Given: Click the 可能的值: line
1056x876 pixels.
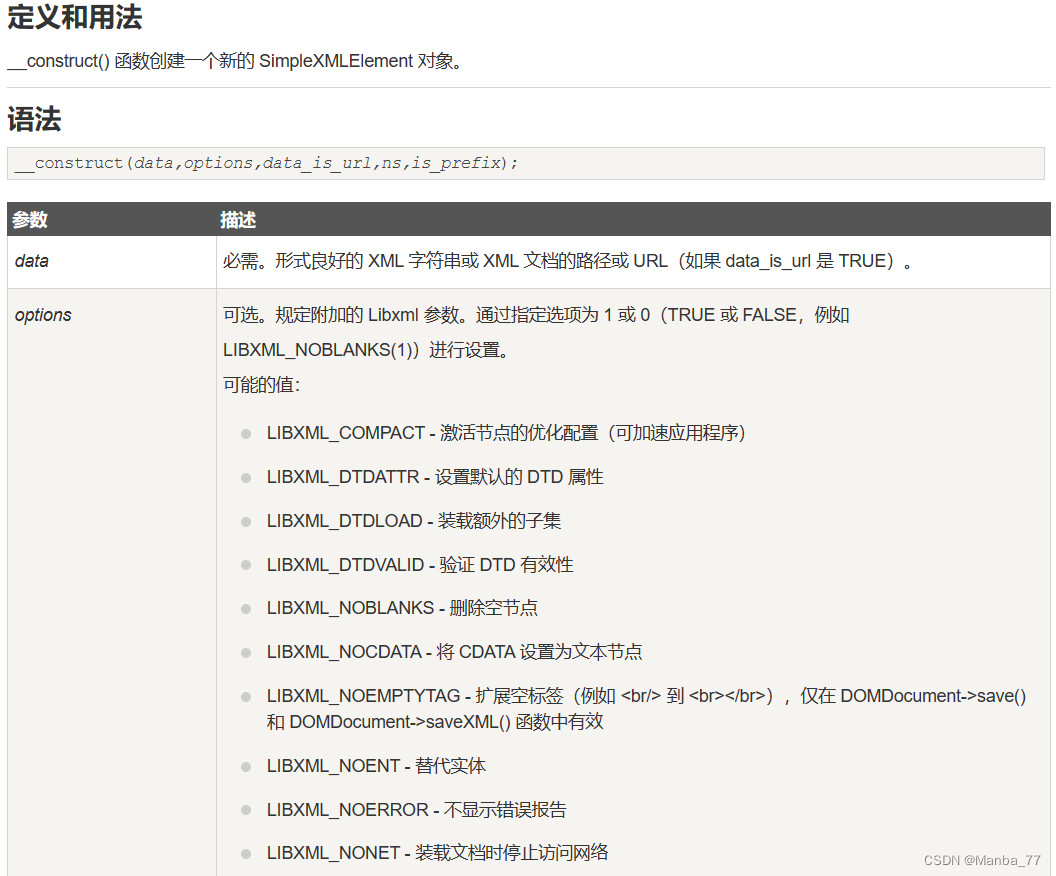Looking at the screenshot, I should (261, 384).
